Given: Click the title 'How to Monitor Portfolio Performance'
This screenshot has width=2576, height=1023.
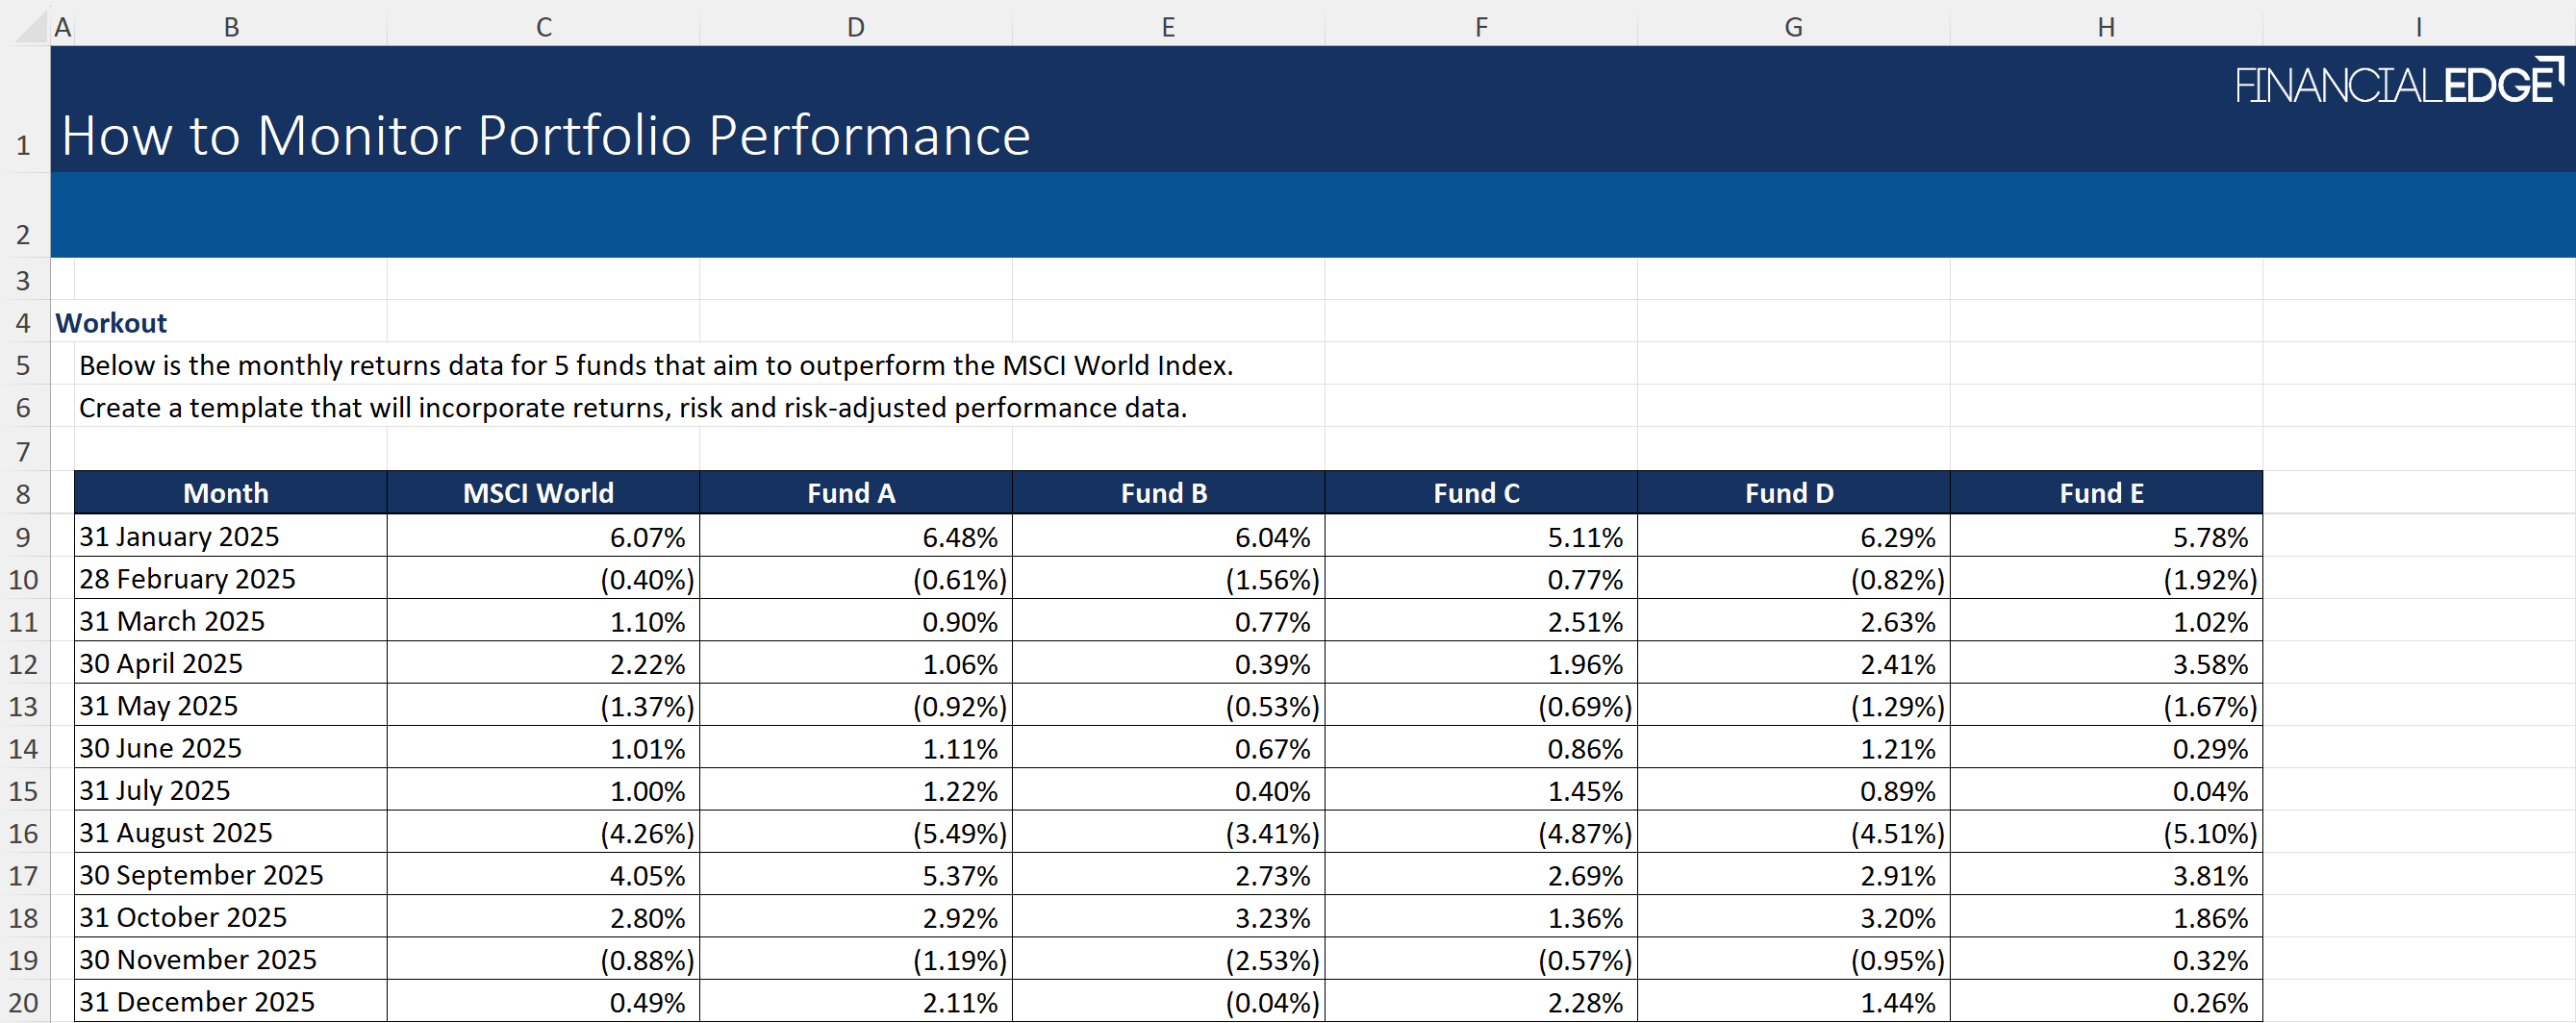Looking at the screenshot, I should (545, 135).
